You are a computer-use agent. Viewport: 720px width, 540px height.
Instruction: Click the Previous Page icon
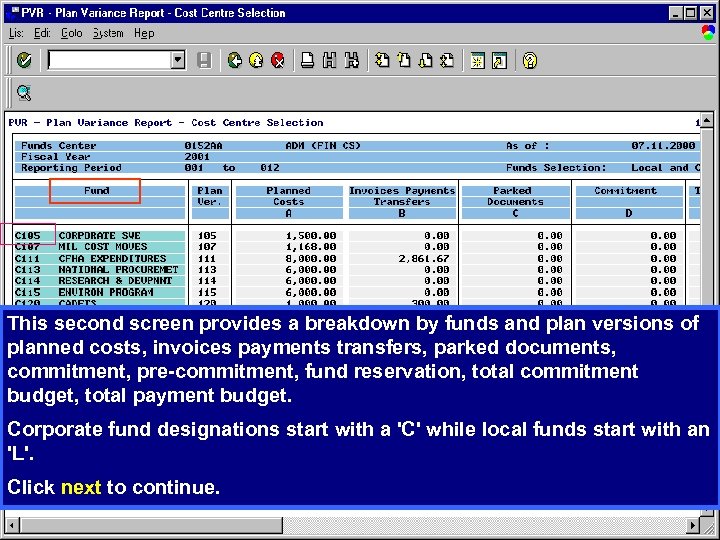click(x=404, y=60)
